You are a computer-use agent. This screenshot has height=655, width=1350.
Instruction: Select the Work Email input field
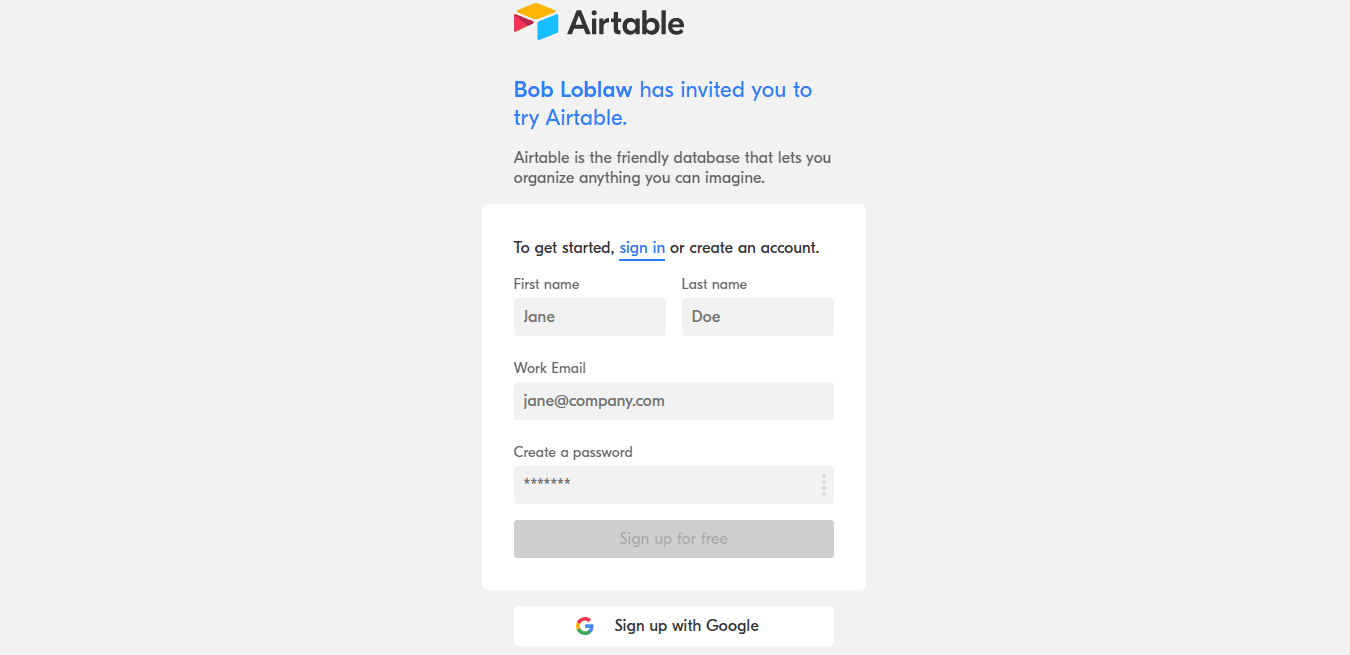[673, 401]
